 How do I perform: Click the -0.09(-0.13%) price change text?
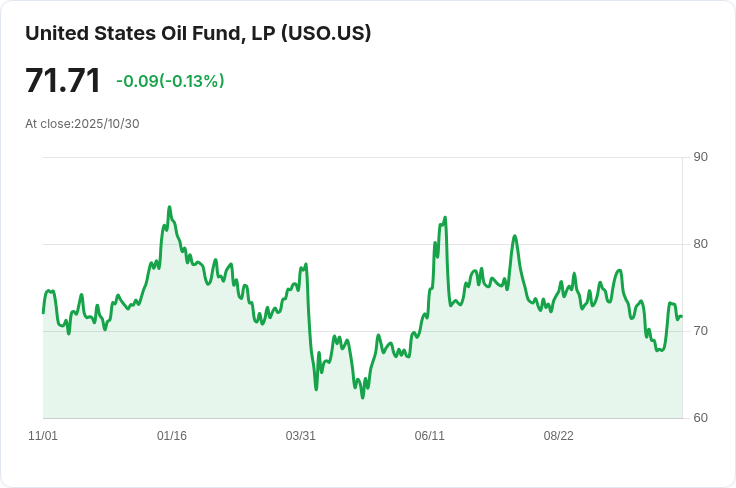coord(170,81)
